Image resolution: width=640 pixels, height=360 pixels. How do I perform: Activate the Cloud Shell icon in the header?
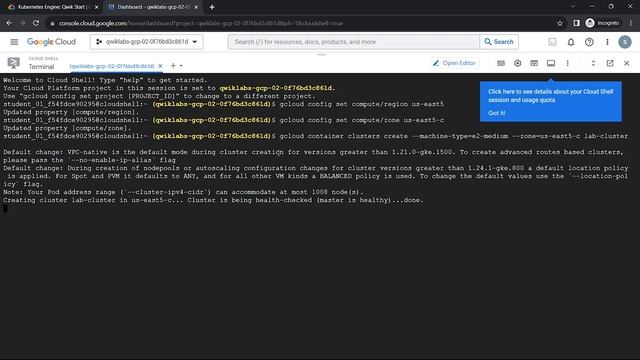[552, 42]
